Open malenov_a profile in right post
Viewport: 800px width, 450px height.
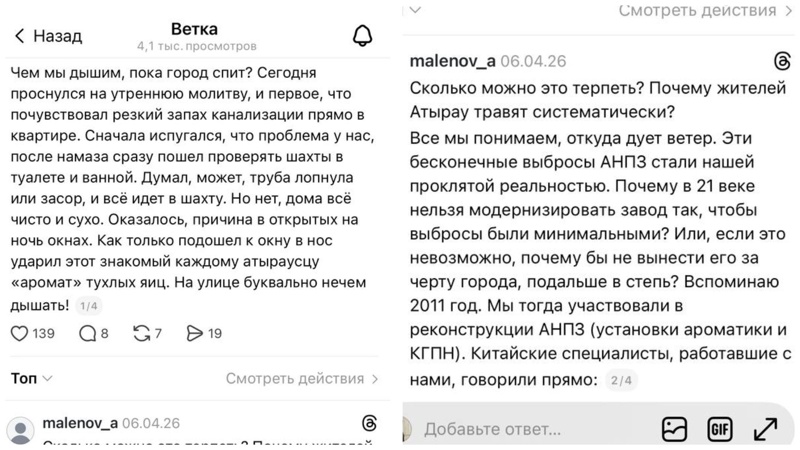452,61
